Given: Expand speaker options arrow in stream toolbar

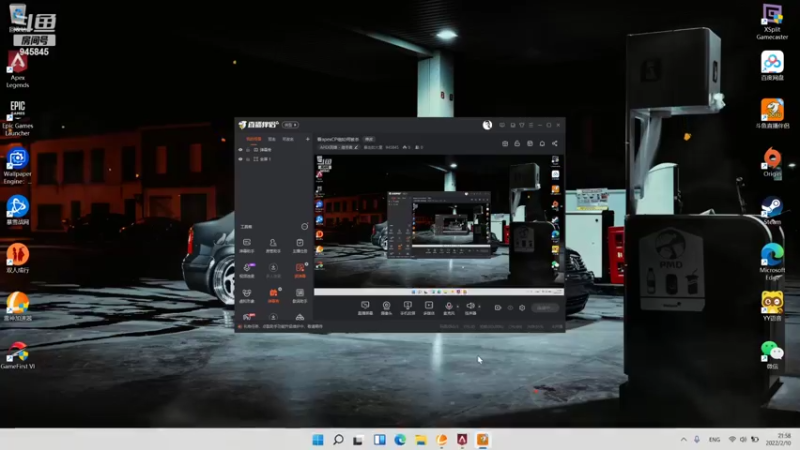Looking at the screenshot, I should 479,307.
